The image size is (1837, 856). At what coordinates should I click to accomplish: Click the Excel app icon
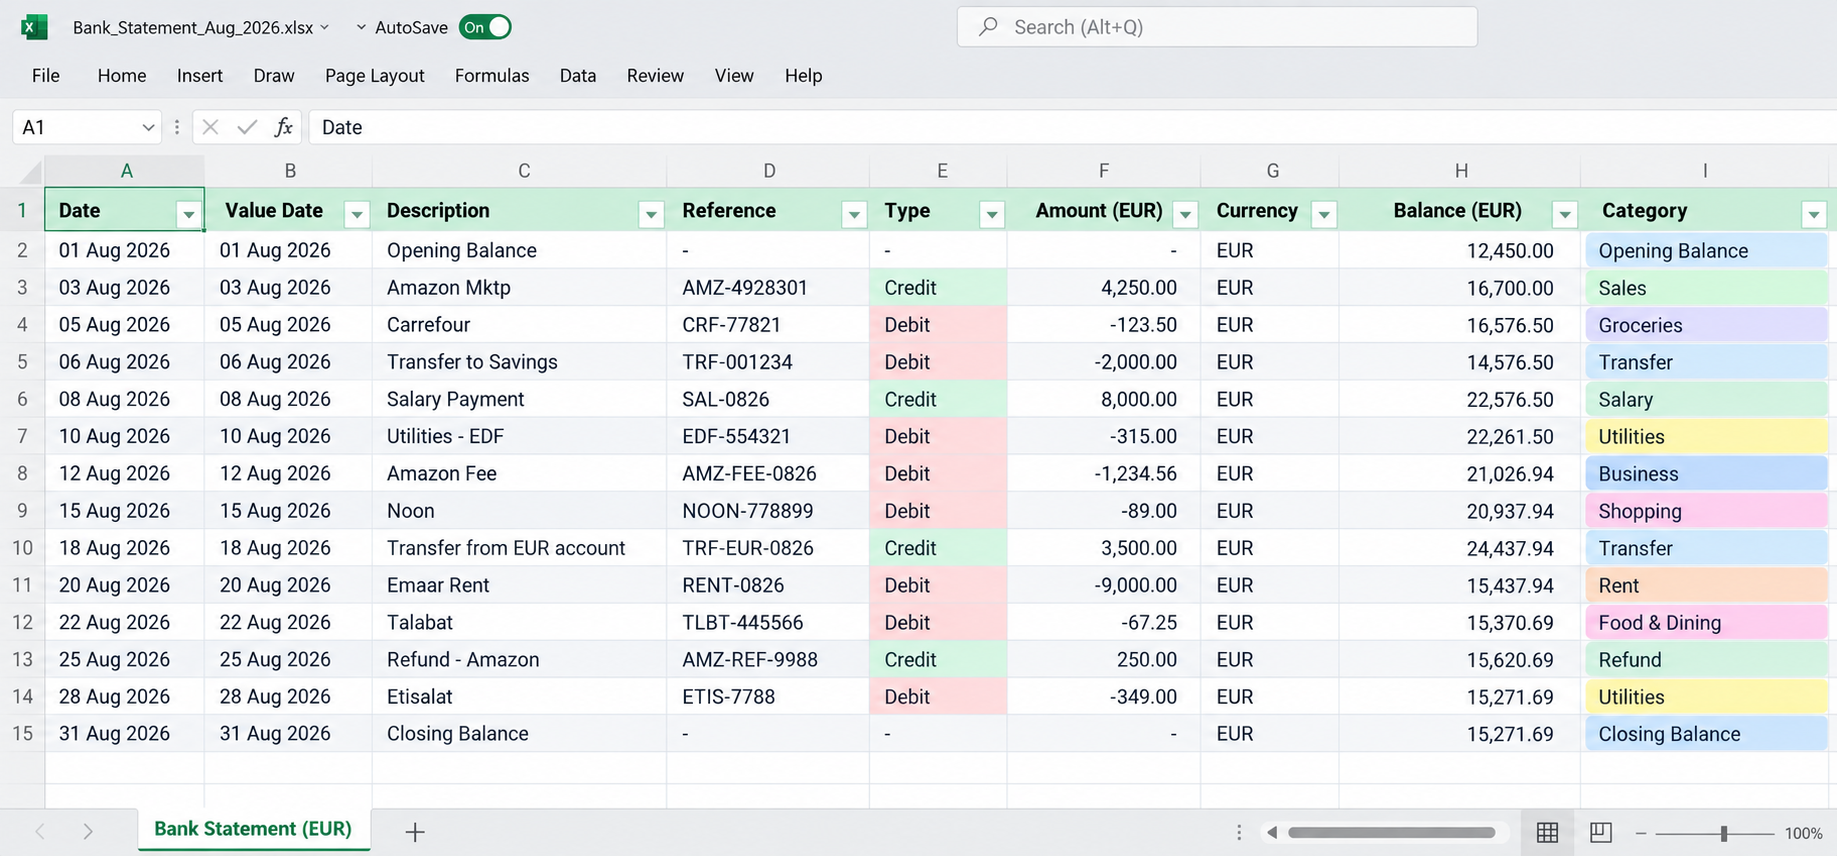pyautogui.click(x=34, y=27)
